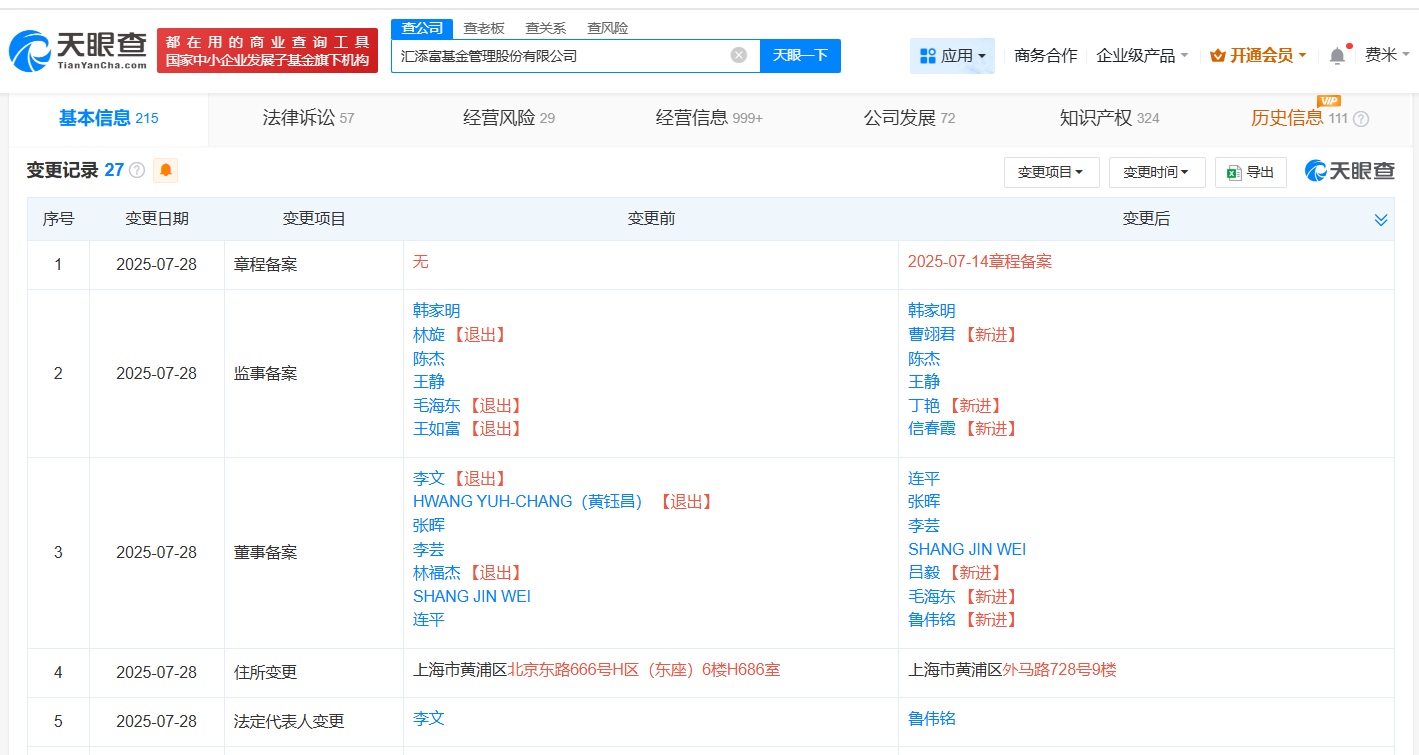The image size is (1419, 755).
Task: Click the 天眼一下 search button
Action: (x=800, y=55)
